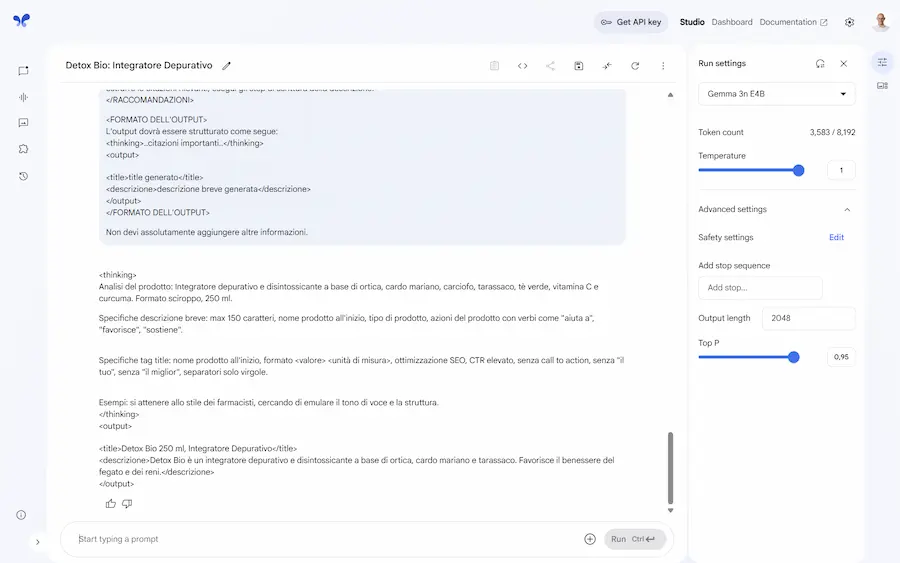Viewport: 900px width, 563px height.
Task: Click the Run settings panel heading
Action: [x=721, y=64]
